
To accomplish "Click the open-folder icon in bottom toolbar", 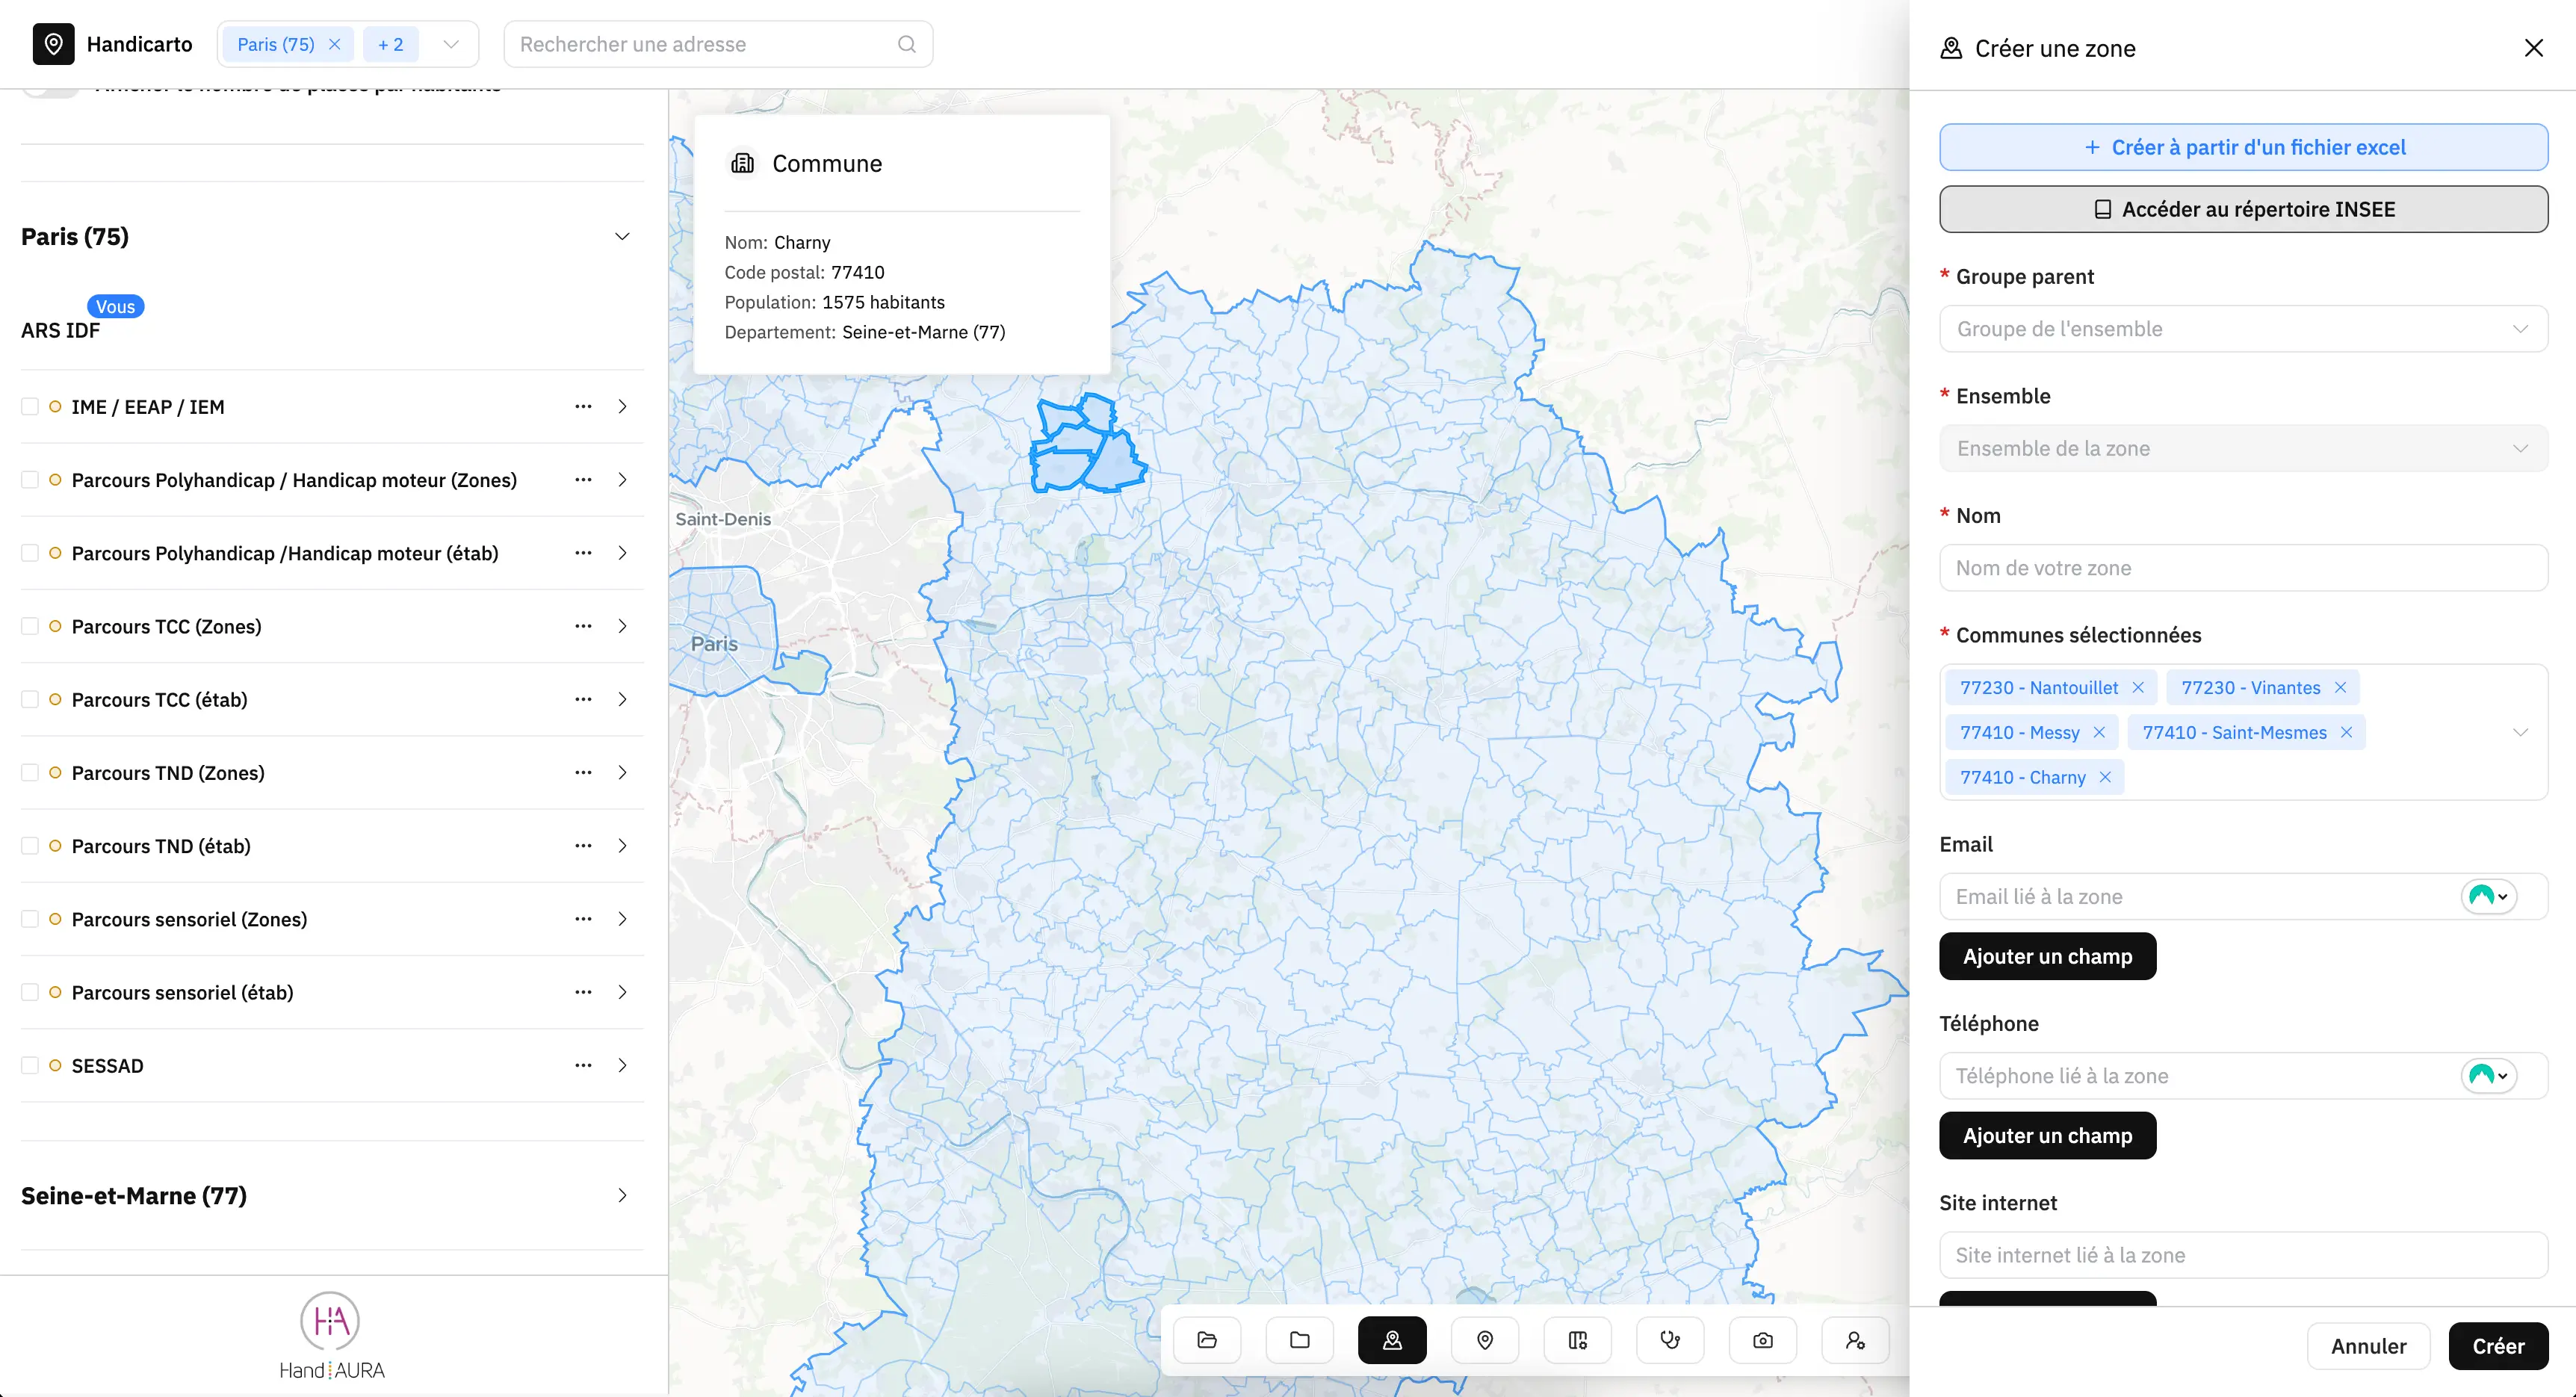I will pyautogui.click(x=1207, y=1340).
